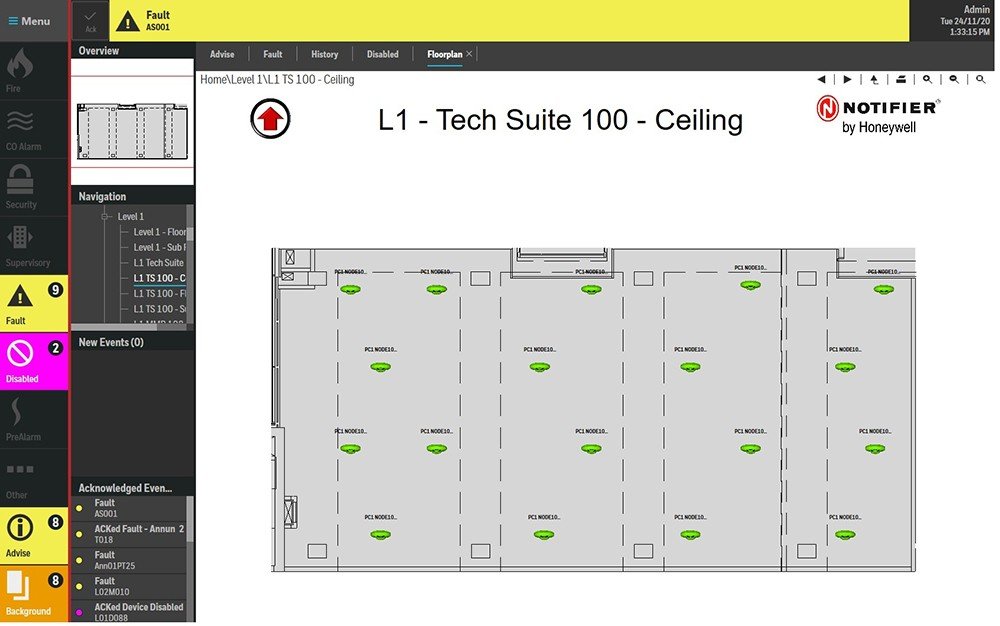The height and width of the screenshot is (626, 1000).
Task: Collapse the Level 1 tree node
Action: 103,217
